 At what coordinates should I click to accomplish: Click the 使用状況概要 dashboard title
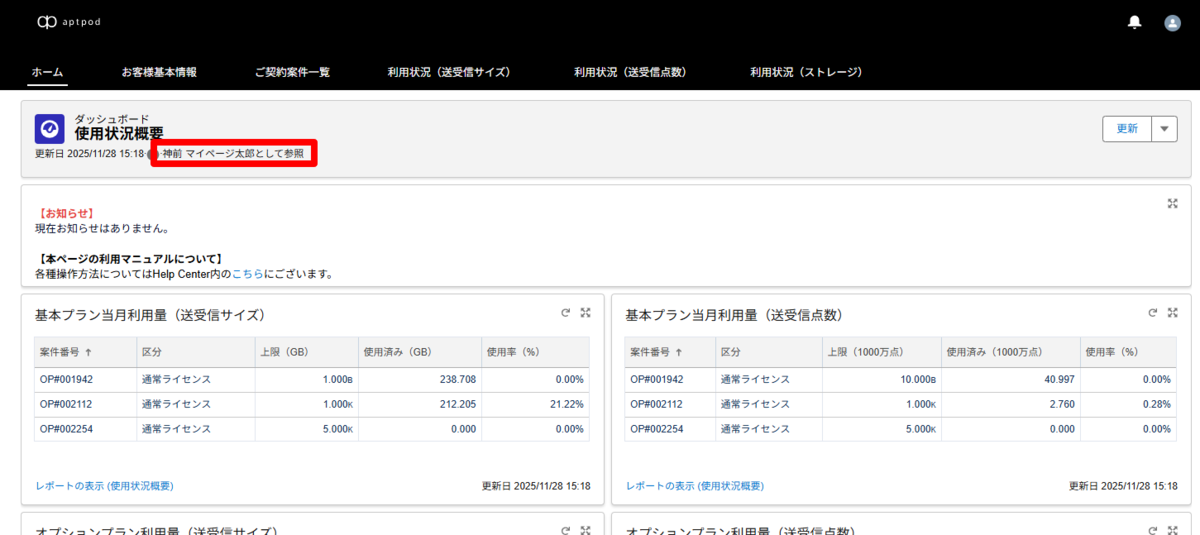119,134
